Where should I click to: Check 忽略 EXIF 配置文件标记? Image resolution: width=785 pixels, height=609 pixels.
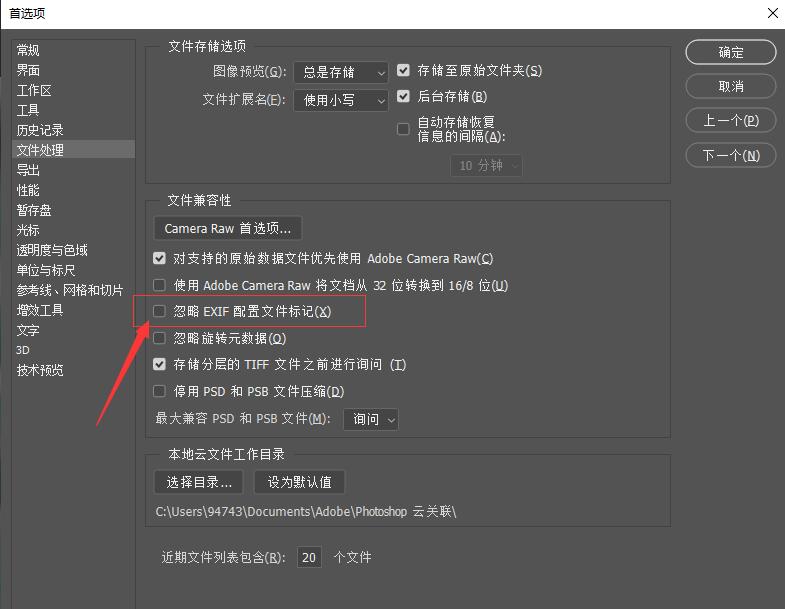coord(159,312)
